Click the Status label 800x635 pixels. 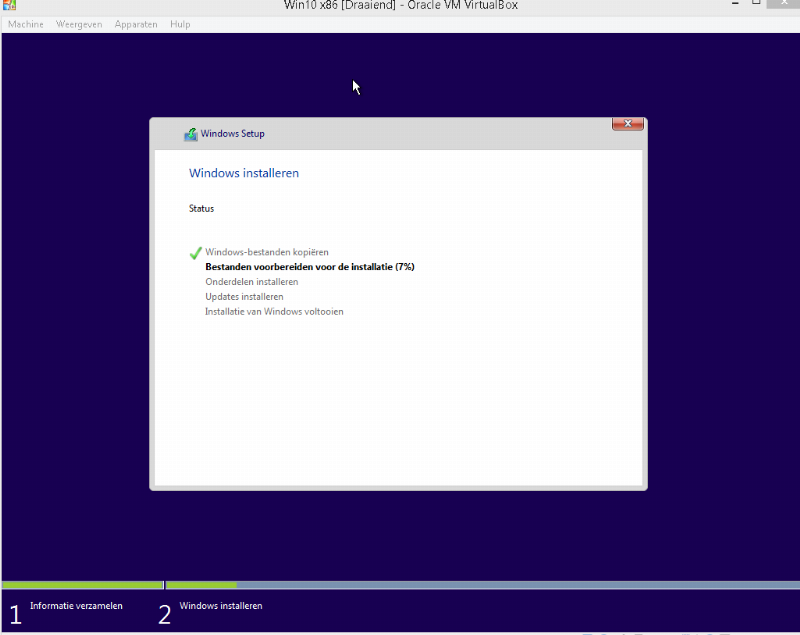(201, 209)
